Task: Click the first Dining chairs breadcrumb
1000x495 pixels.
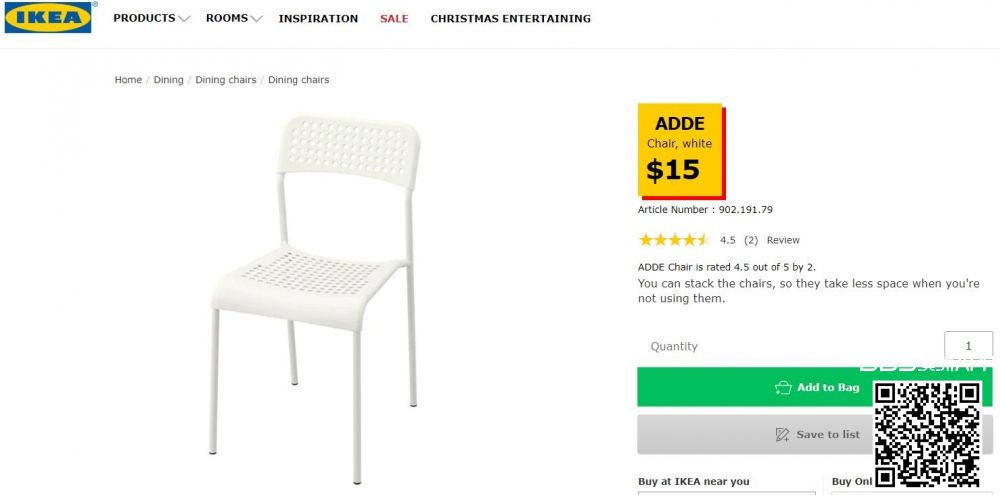Action: pyautogui.click(x=225, y=80)
